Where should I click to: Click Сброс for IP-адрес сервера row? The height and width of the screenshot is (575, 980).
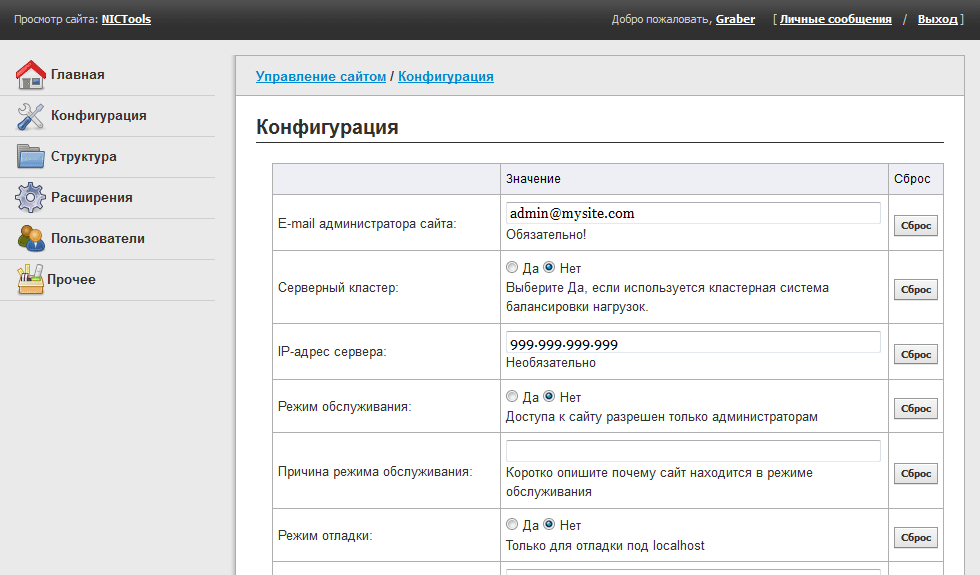[x=916, y=354]
